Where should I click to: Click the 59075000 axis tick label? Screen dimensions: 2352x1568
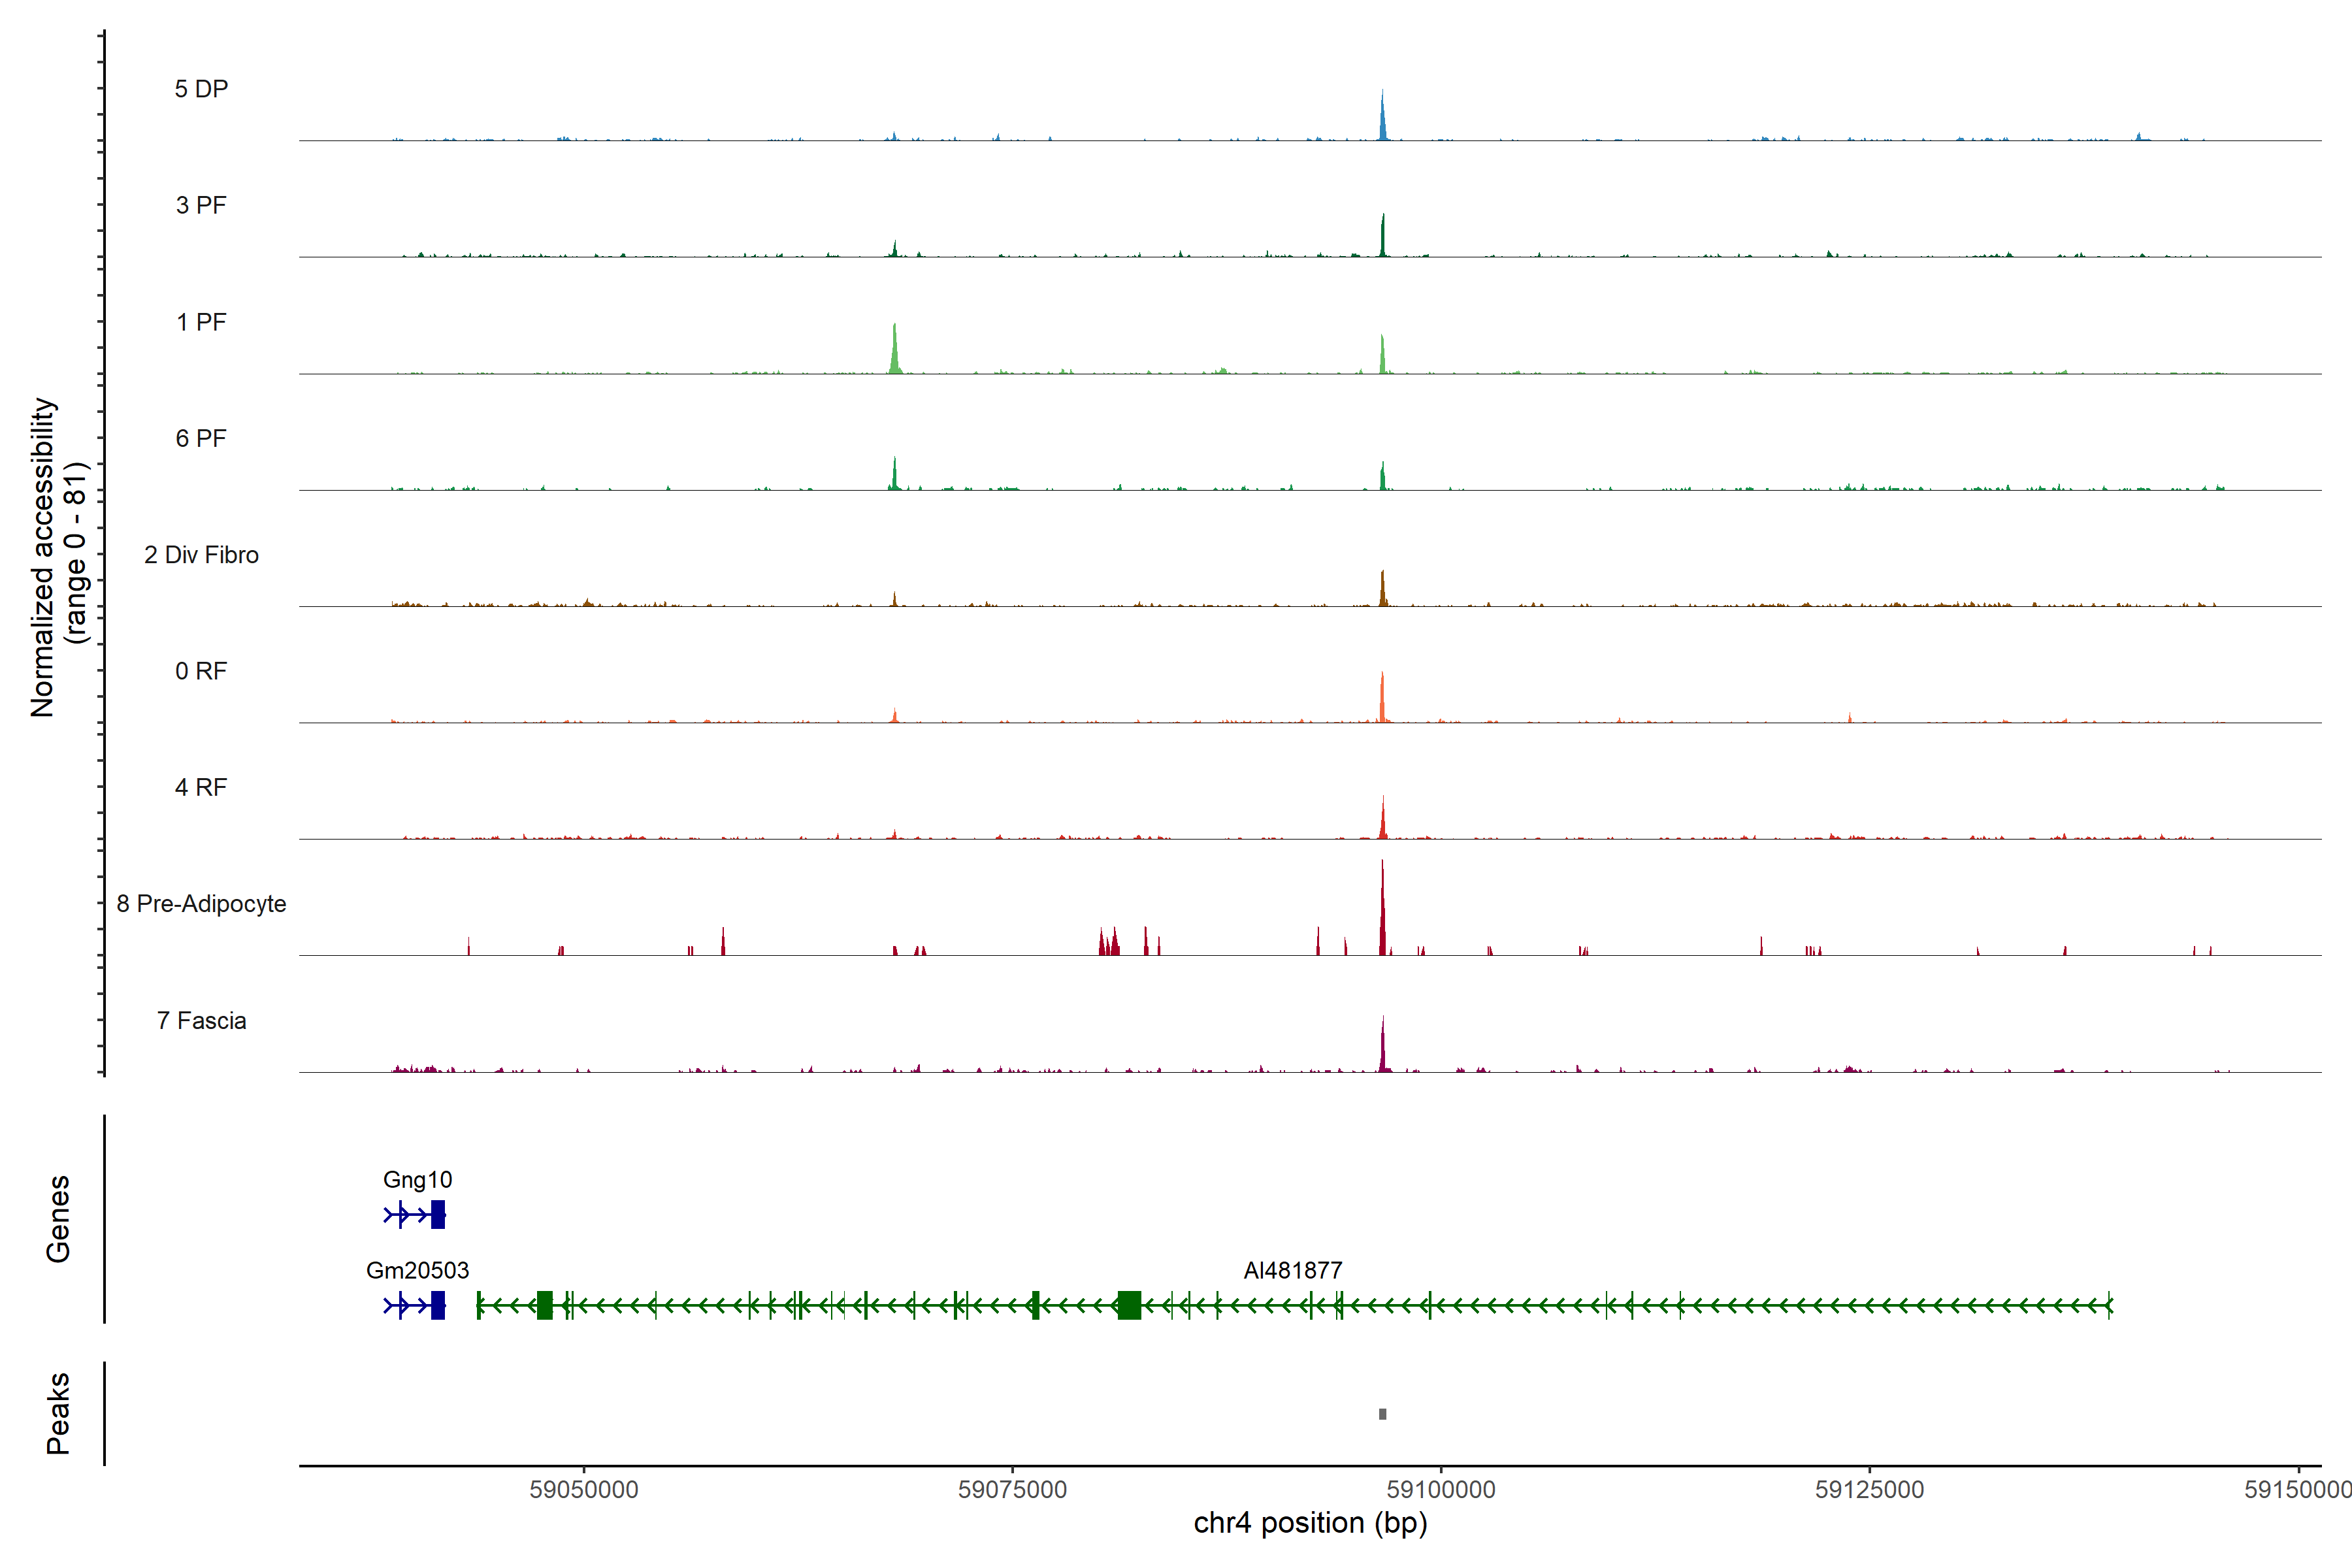[x=1012, y=1489]
